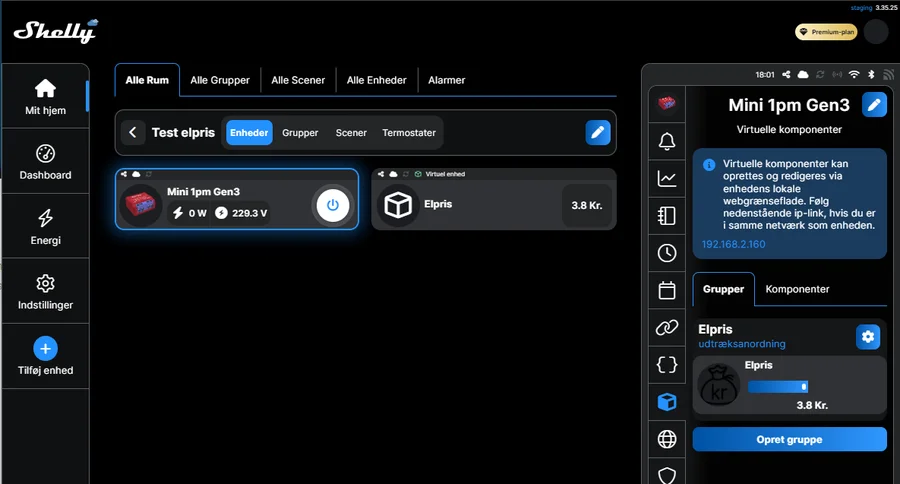
Task: Click the Shelly logo
Action: [56, 31]
